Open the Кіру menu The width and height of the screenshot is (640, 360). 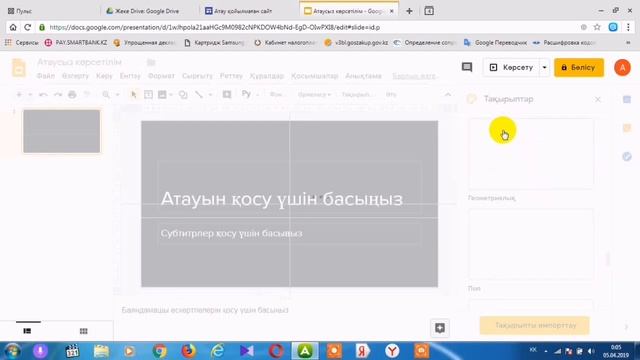[104, 76]
